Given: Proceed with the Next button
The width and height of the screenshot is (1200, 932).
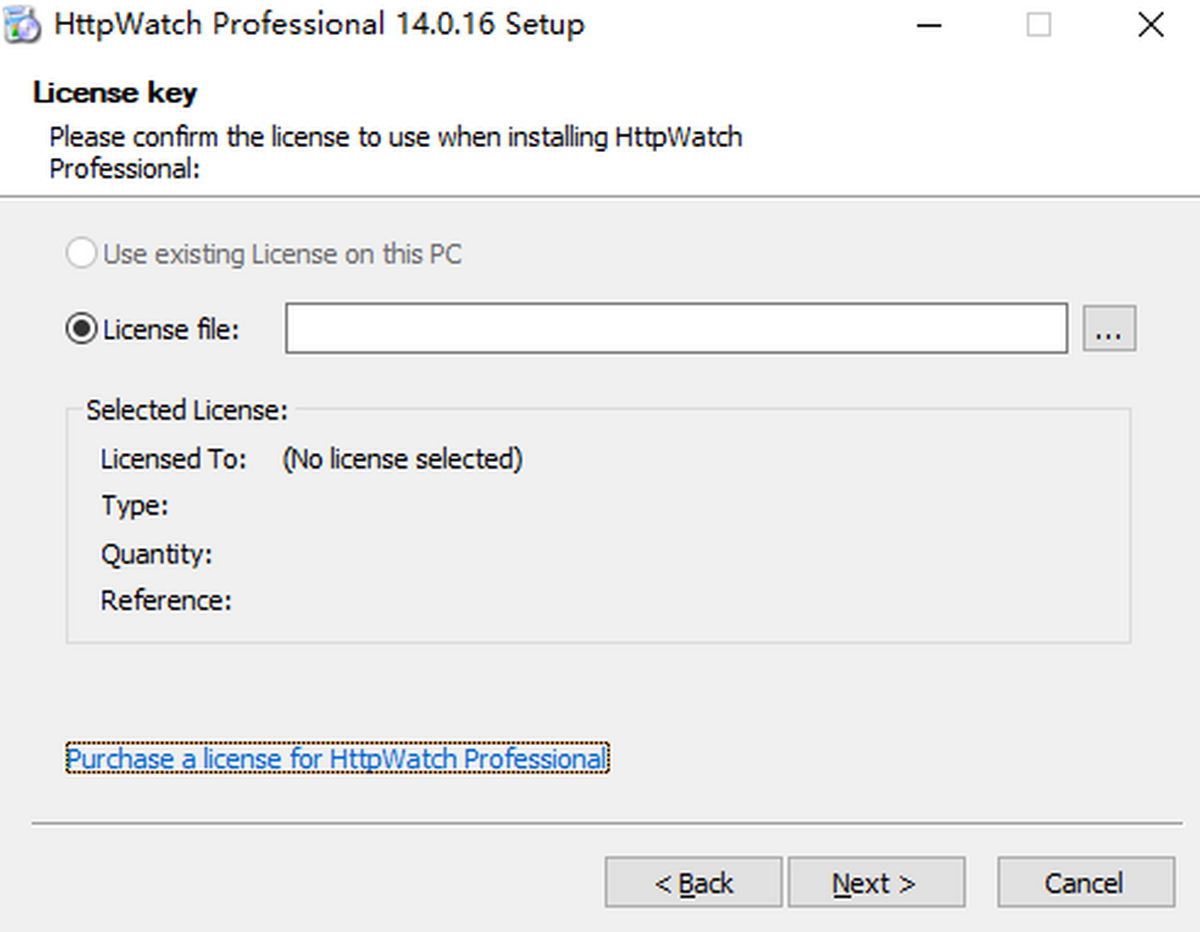Looking at the screenshot, I should click(x=876, y=883).
